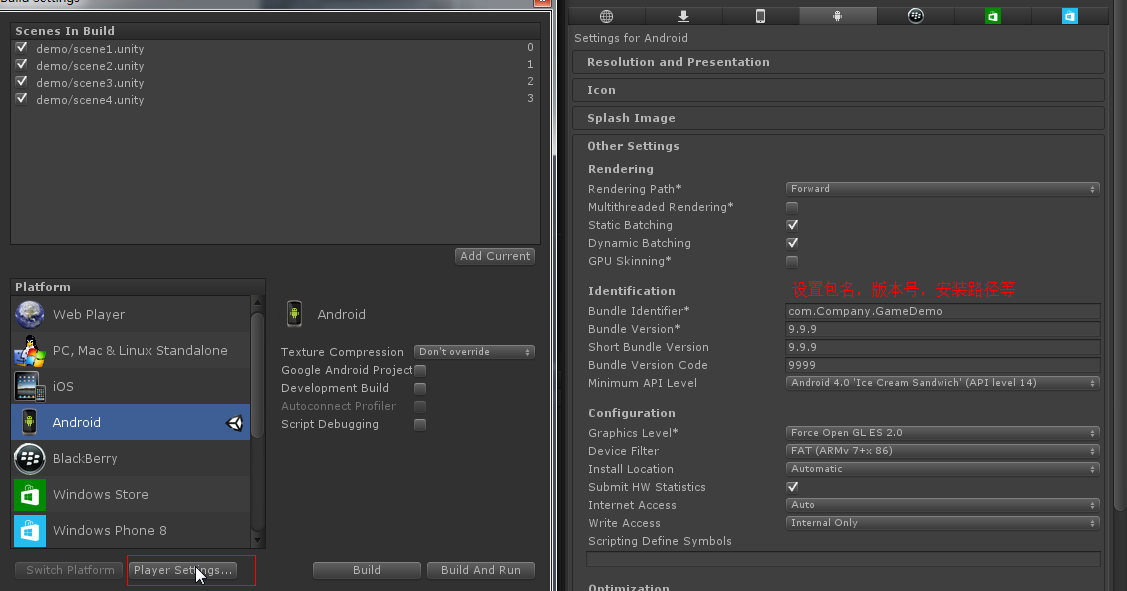Open Standalone settings tab download-arrow icon
This screenshot has height=591, width=1127.
tap(684, 16)
